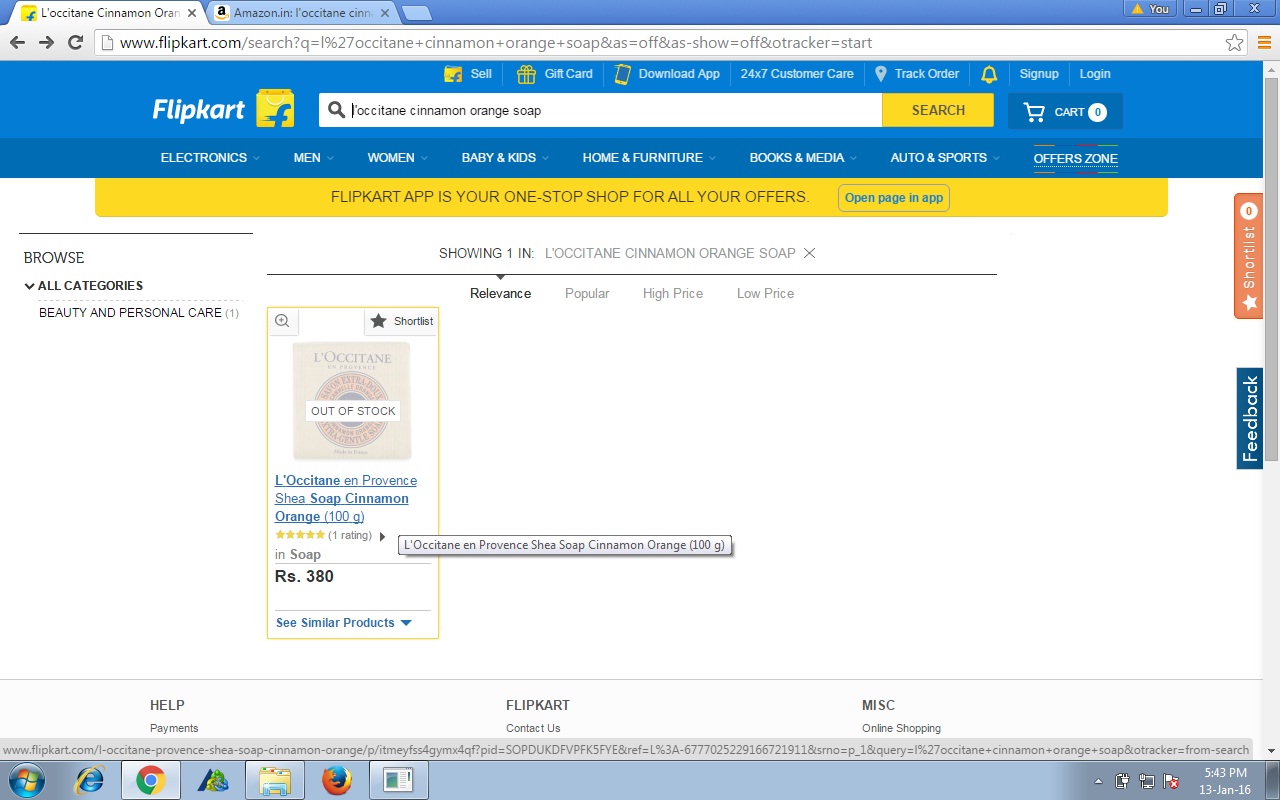Click the Payments link in footer
This screenshot has width=1280, height=800.
[x=174, y=728]
